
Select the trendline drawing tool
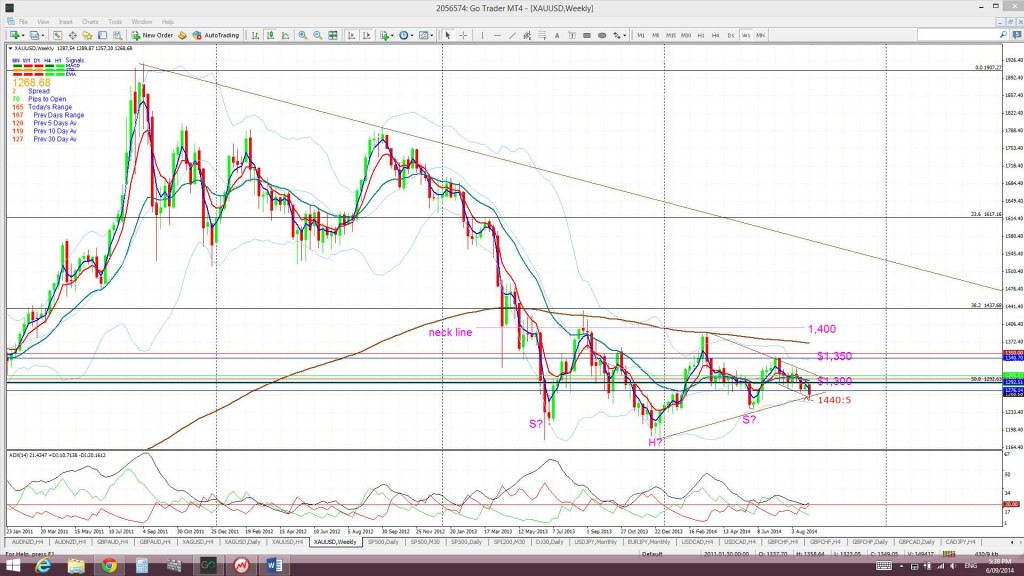[x=512, y=35]
